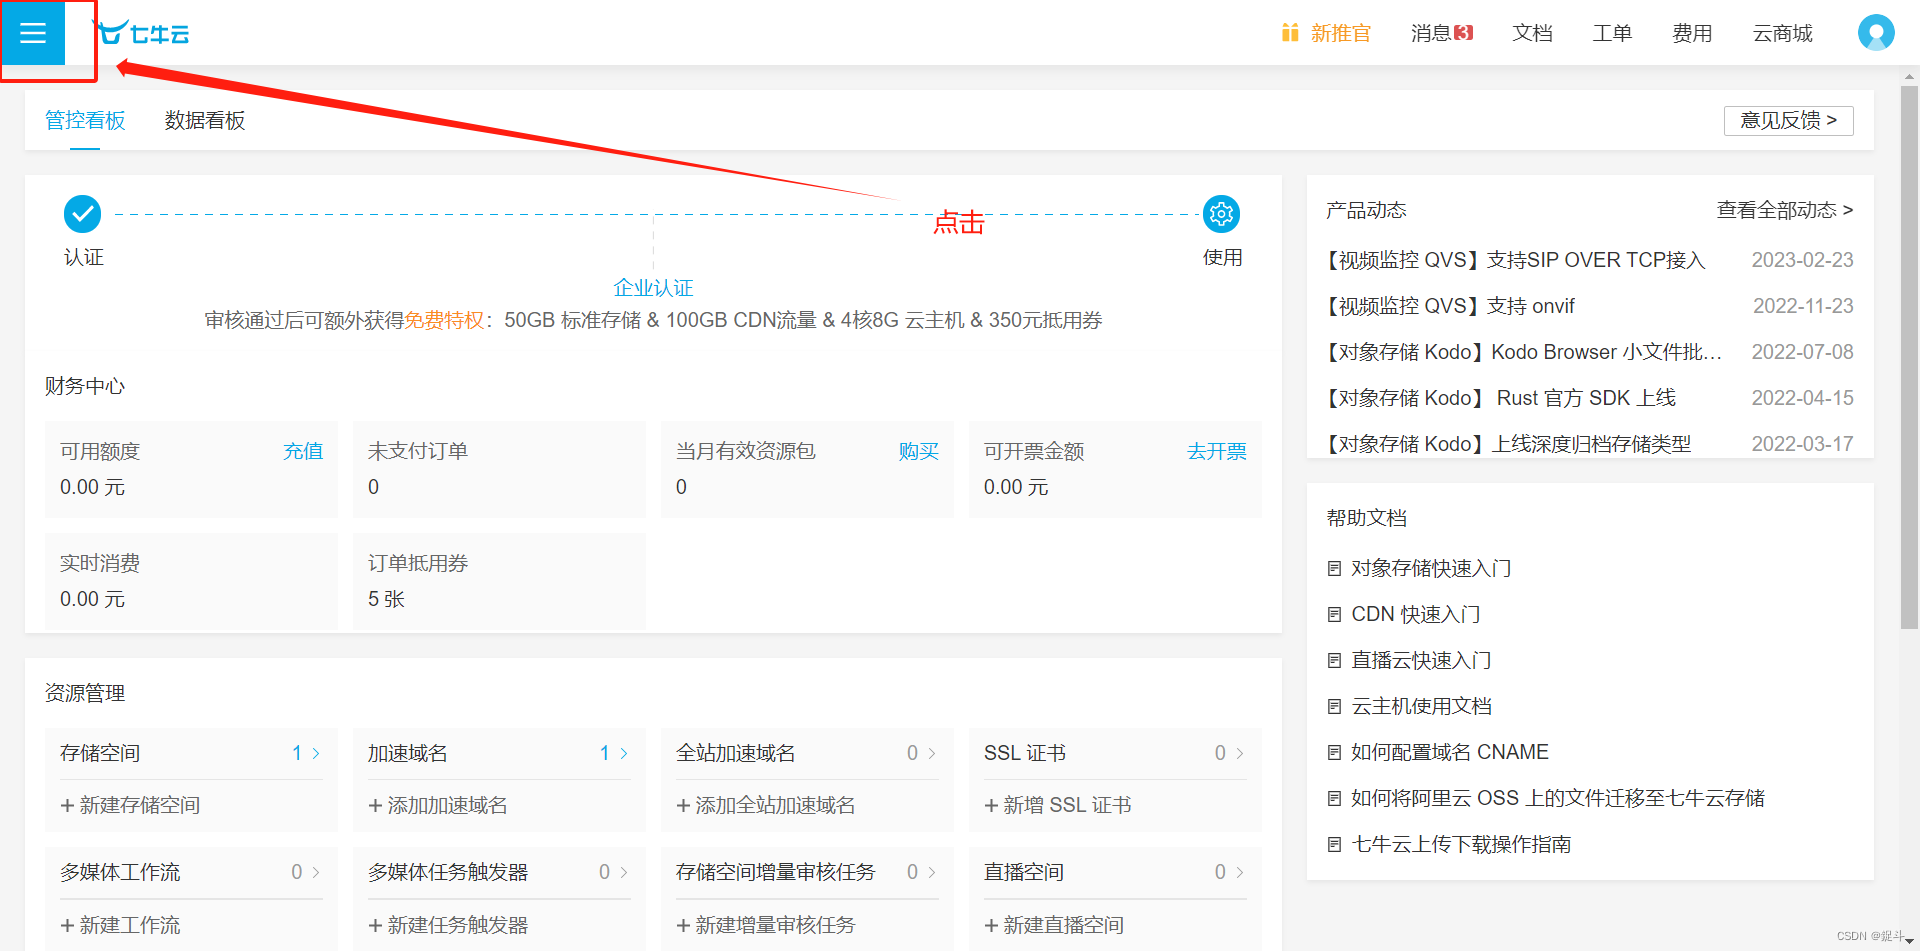
Task: Click 充值 to recharge balance
Action: click(x=303, y=451)
